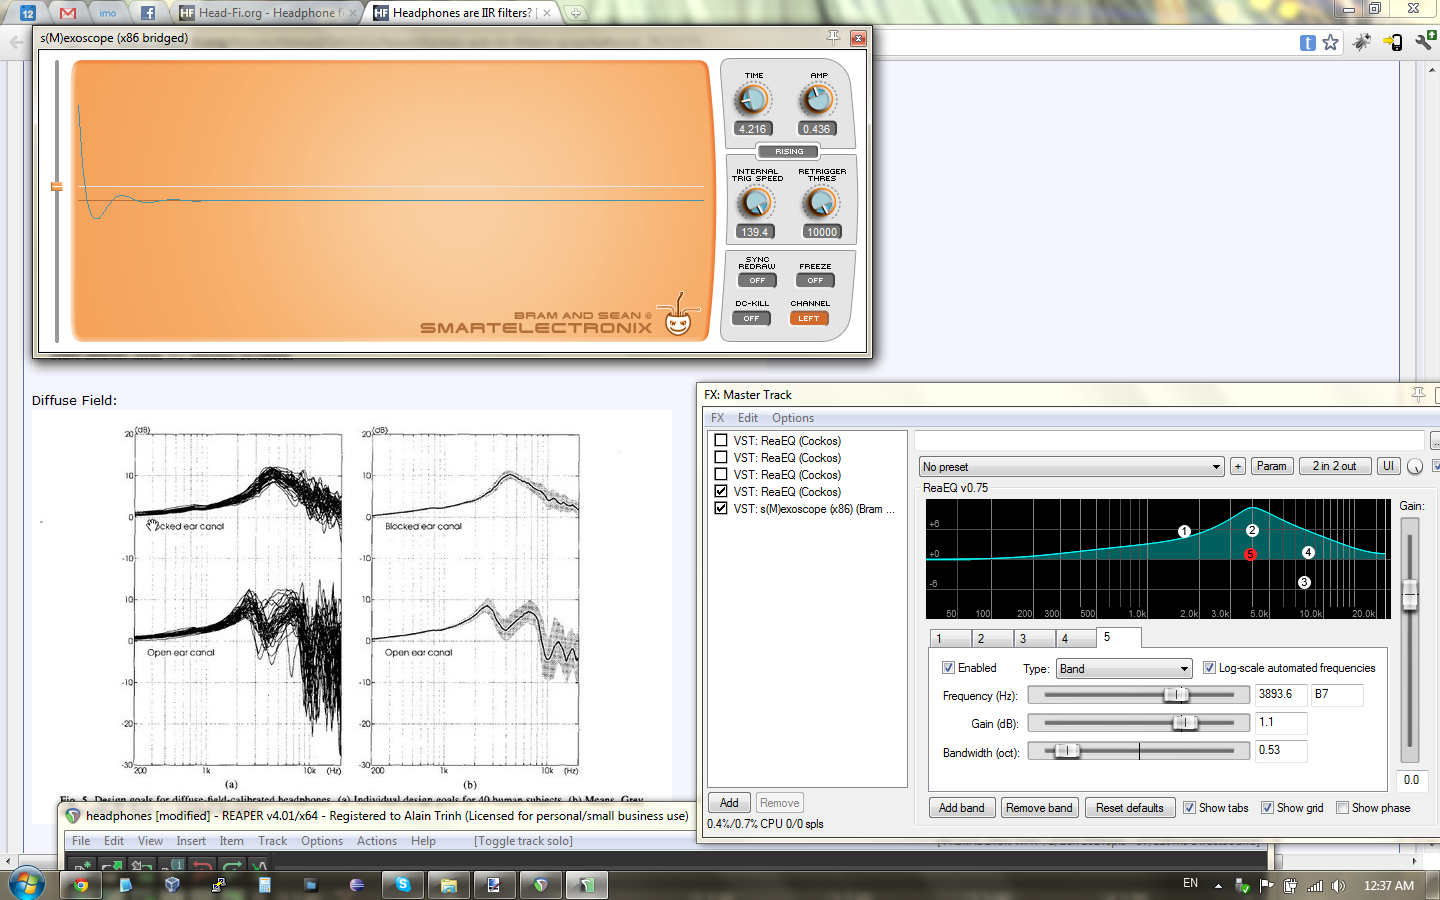Enable the Show phase checkbox
This screenshot has width=1440, height=900.
[x=1342, y=808]
